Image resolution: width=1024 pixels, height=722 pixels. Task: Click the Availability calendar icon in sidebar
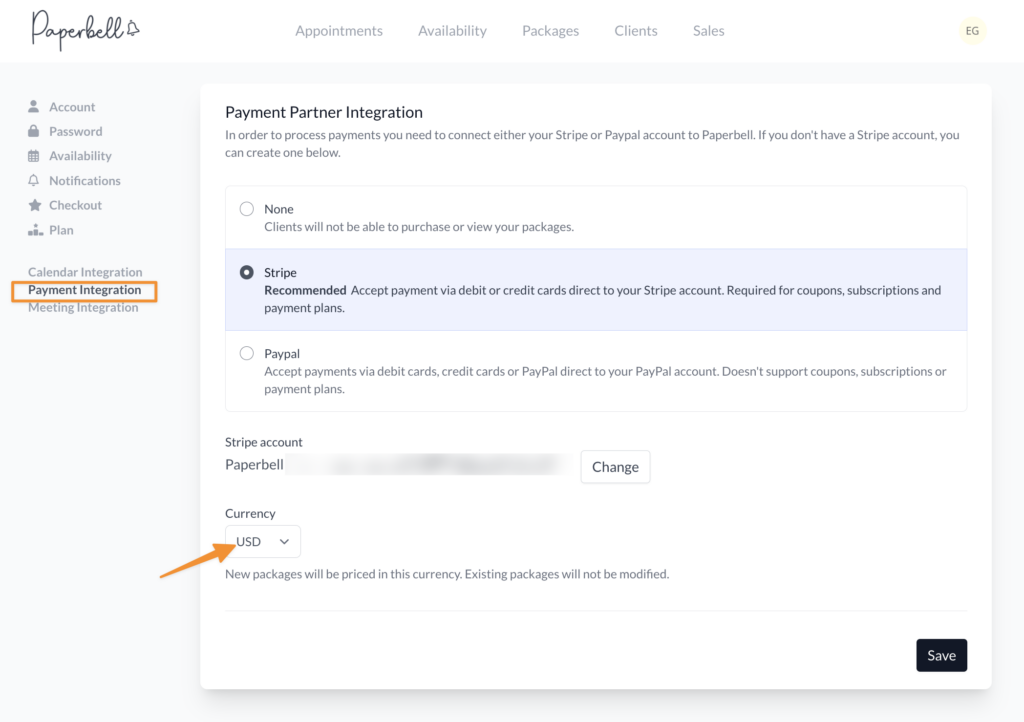point(34,156)
